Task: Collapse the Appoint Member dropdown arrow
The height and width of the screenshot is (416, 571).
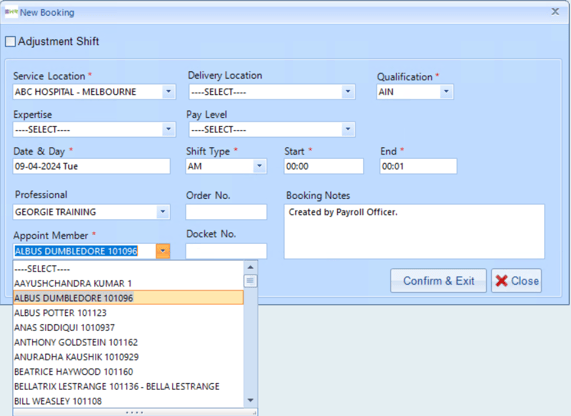Action: [163, 251]
